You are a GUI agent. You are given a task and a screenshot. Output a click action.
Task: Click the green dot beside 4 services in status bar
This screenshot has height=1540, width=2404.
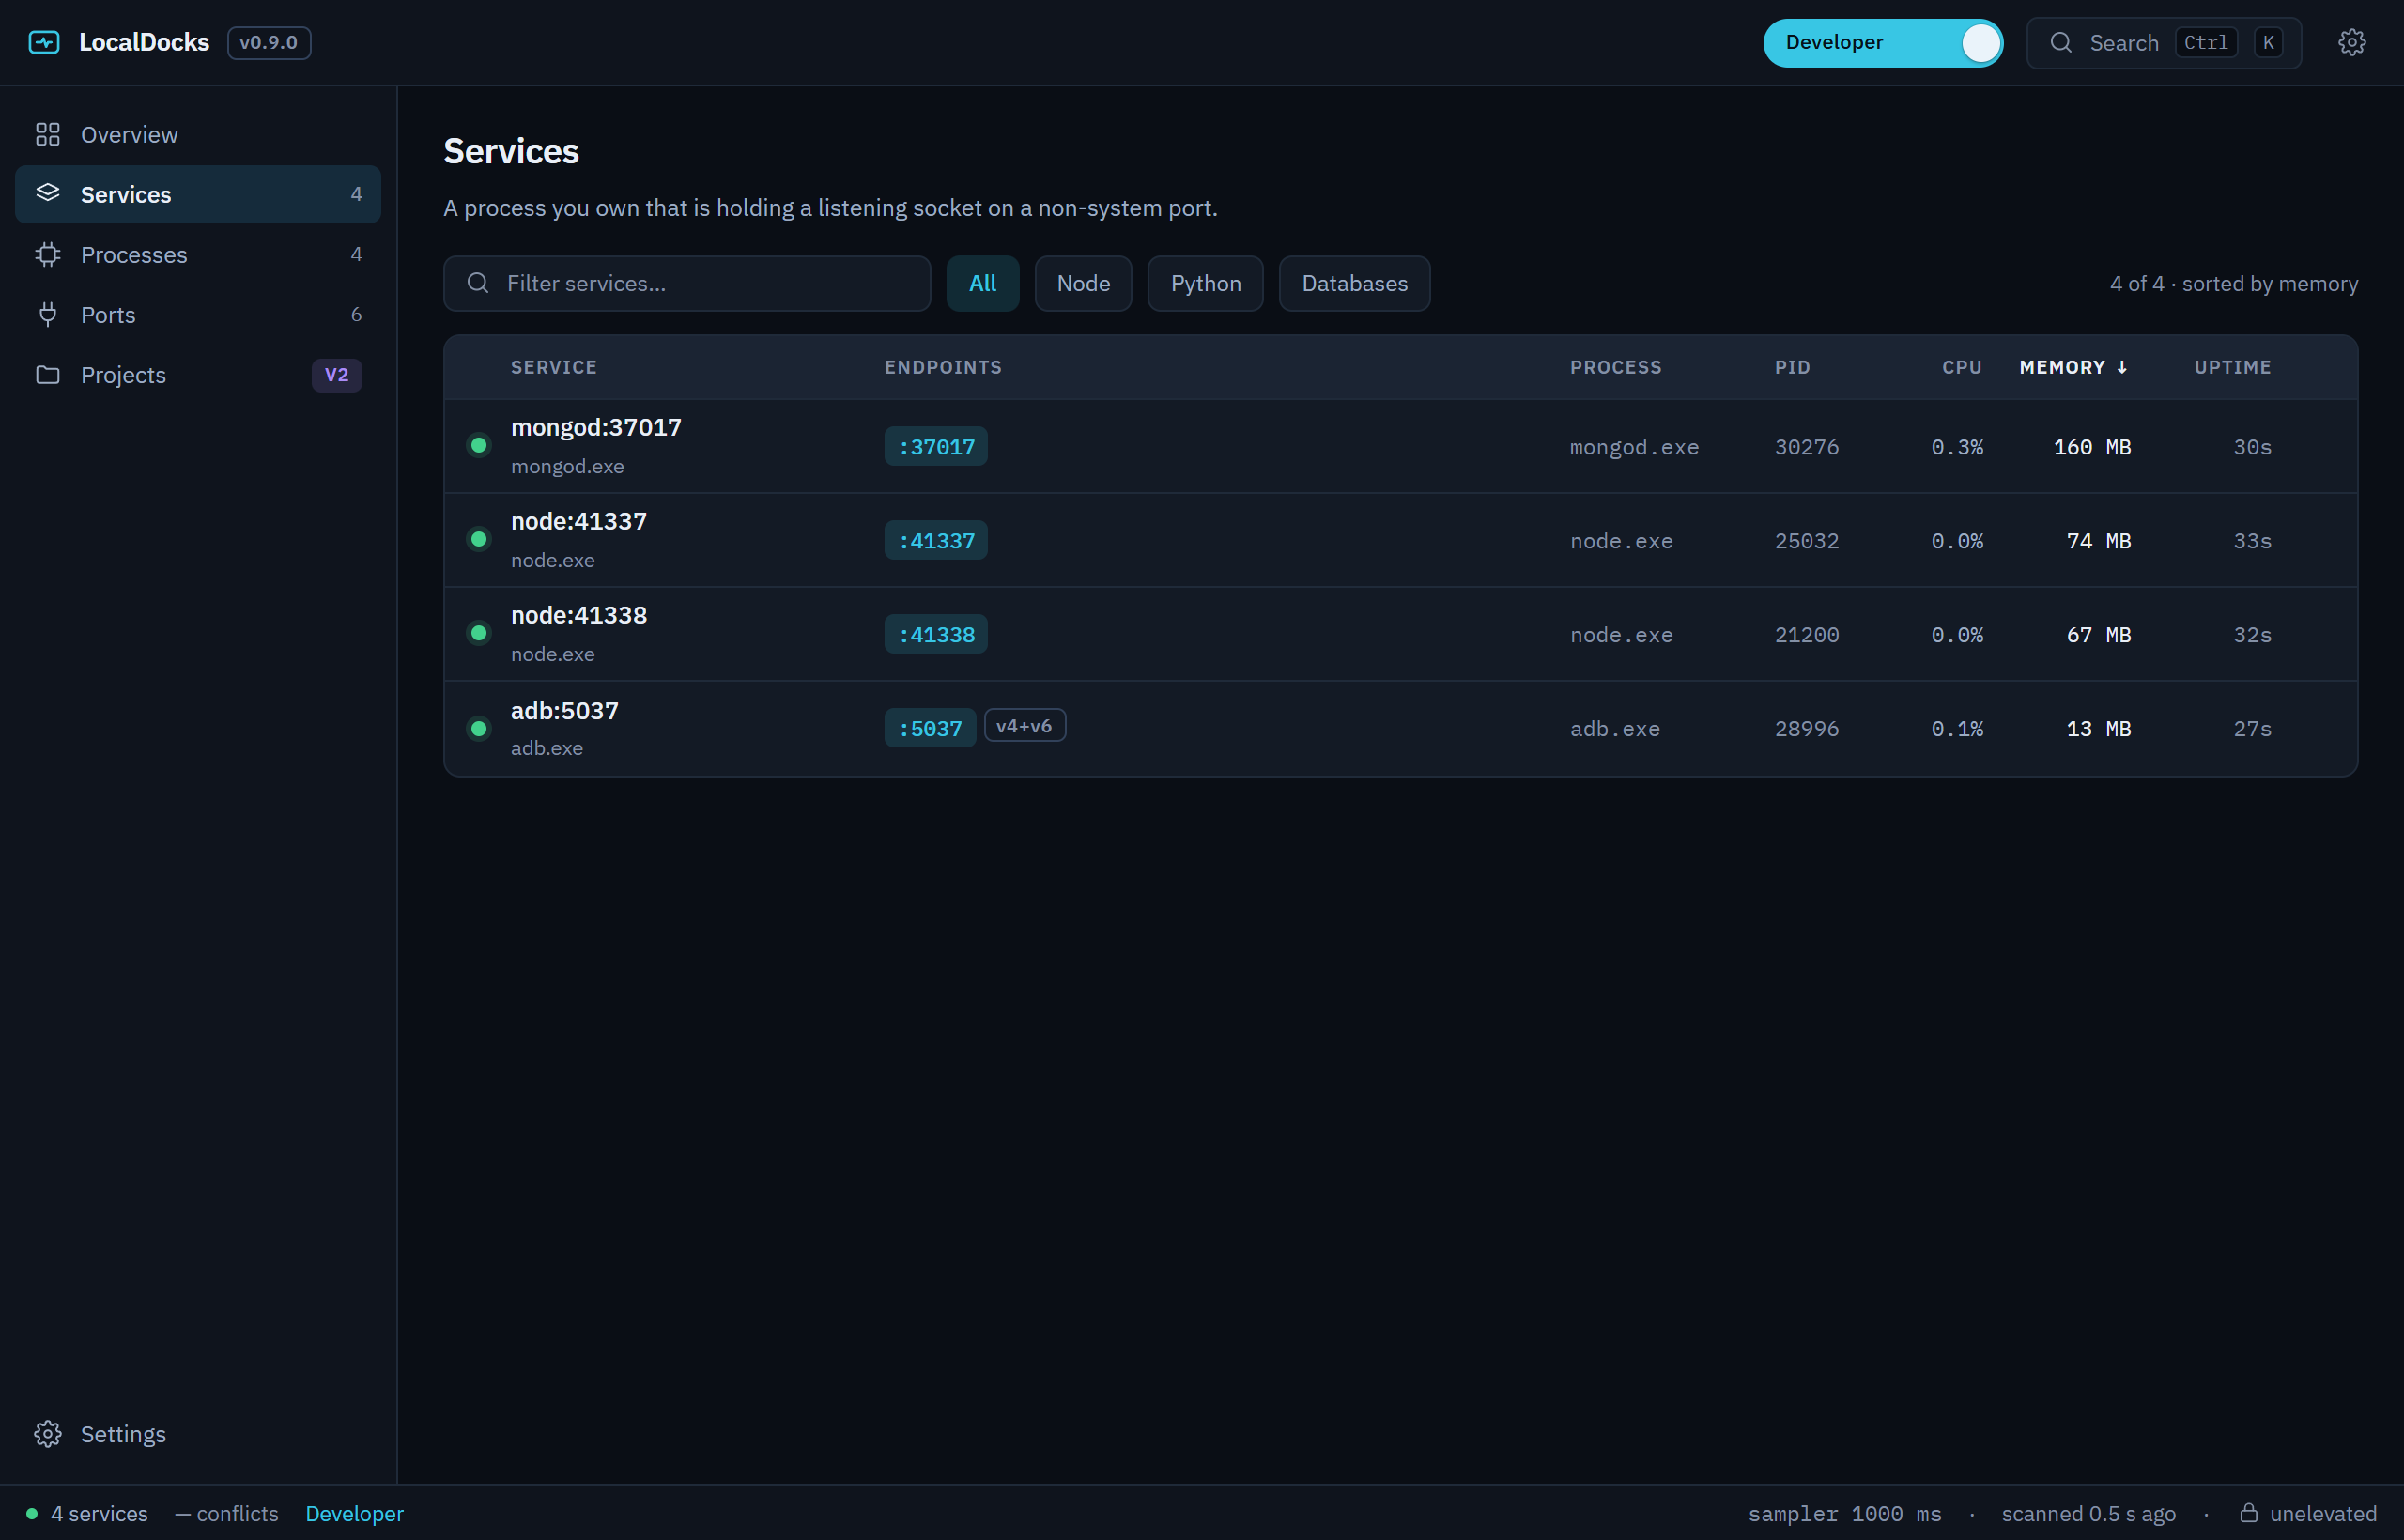[x=32, y=1513]
